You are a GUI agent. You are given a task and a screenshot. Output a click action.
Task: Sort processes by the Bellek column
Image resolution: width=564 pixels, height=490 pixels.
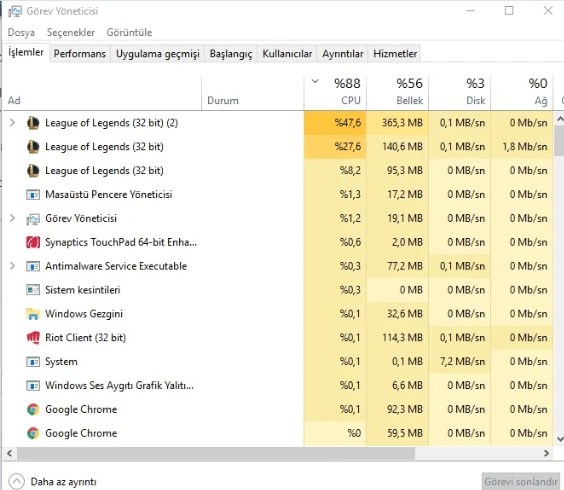pyautogui.click(x=397, y=92)
